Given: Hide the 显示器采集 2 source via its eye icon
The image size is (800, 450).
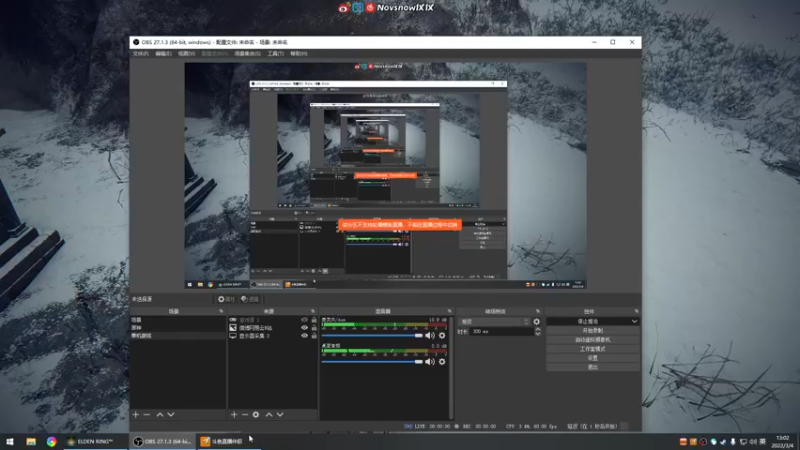Looking at the screenshot, I should pos(305,336).
